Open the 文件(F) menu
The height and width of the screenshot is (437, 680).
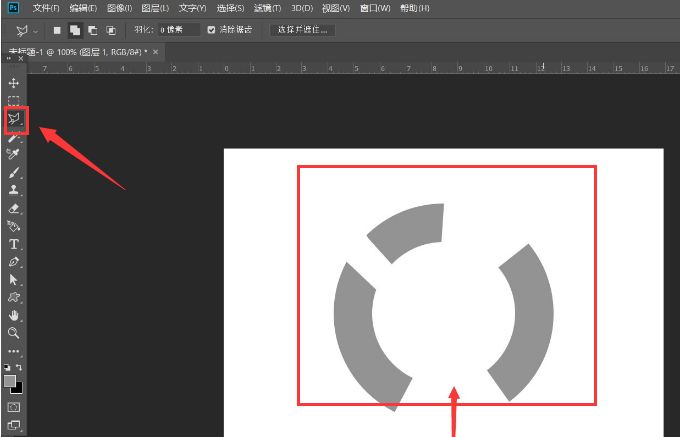pos(46,8)
